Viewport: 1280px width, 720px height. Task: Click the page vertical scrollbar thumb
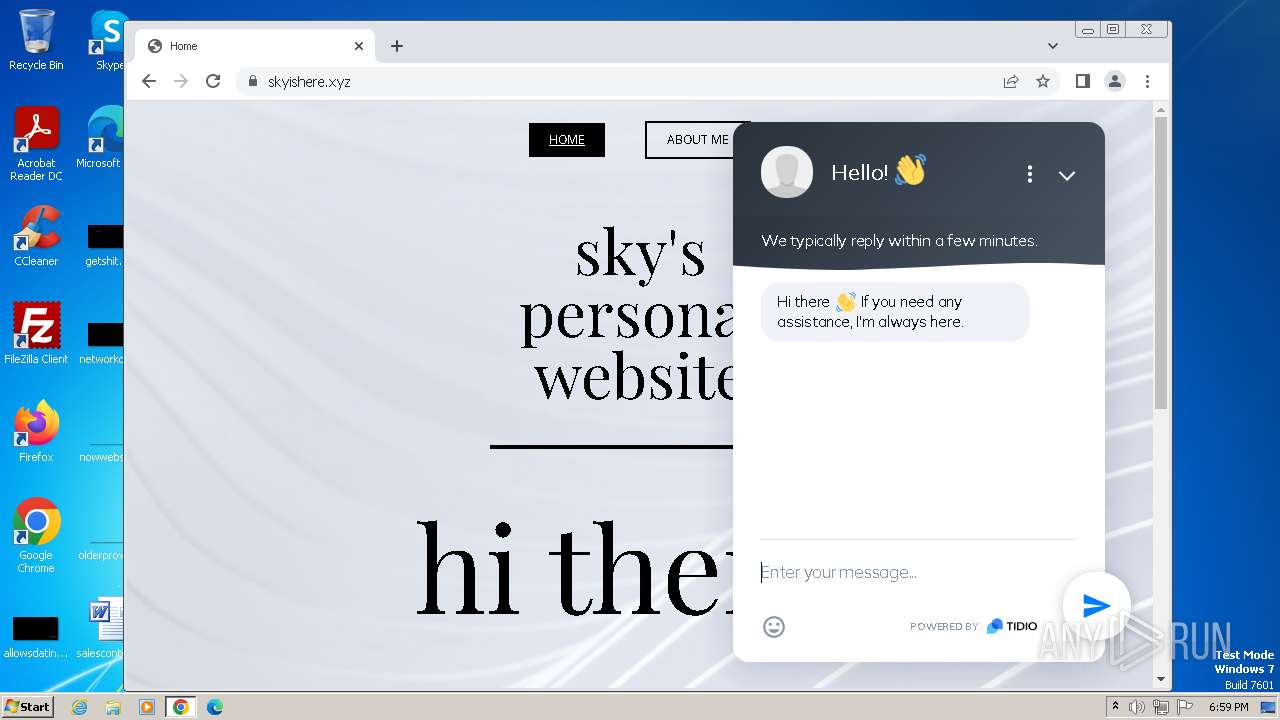click(1160, 262)
